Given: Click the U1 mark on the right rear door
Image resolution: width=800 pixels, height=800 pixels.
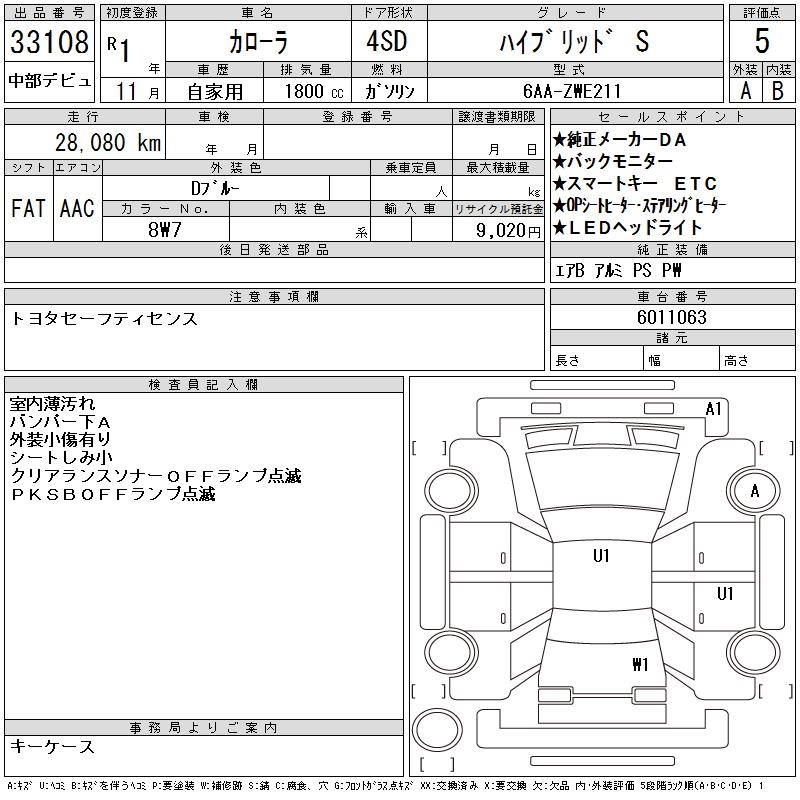Looking at the screenshot, I should point(724,593).
